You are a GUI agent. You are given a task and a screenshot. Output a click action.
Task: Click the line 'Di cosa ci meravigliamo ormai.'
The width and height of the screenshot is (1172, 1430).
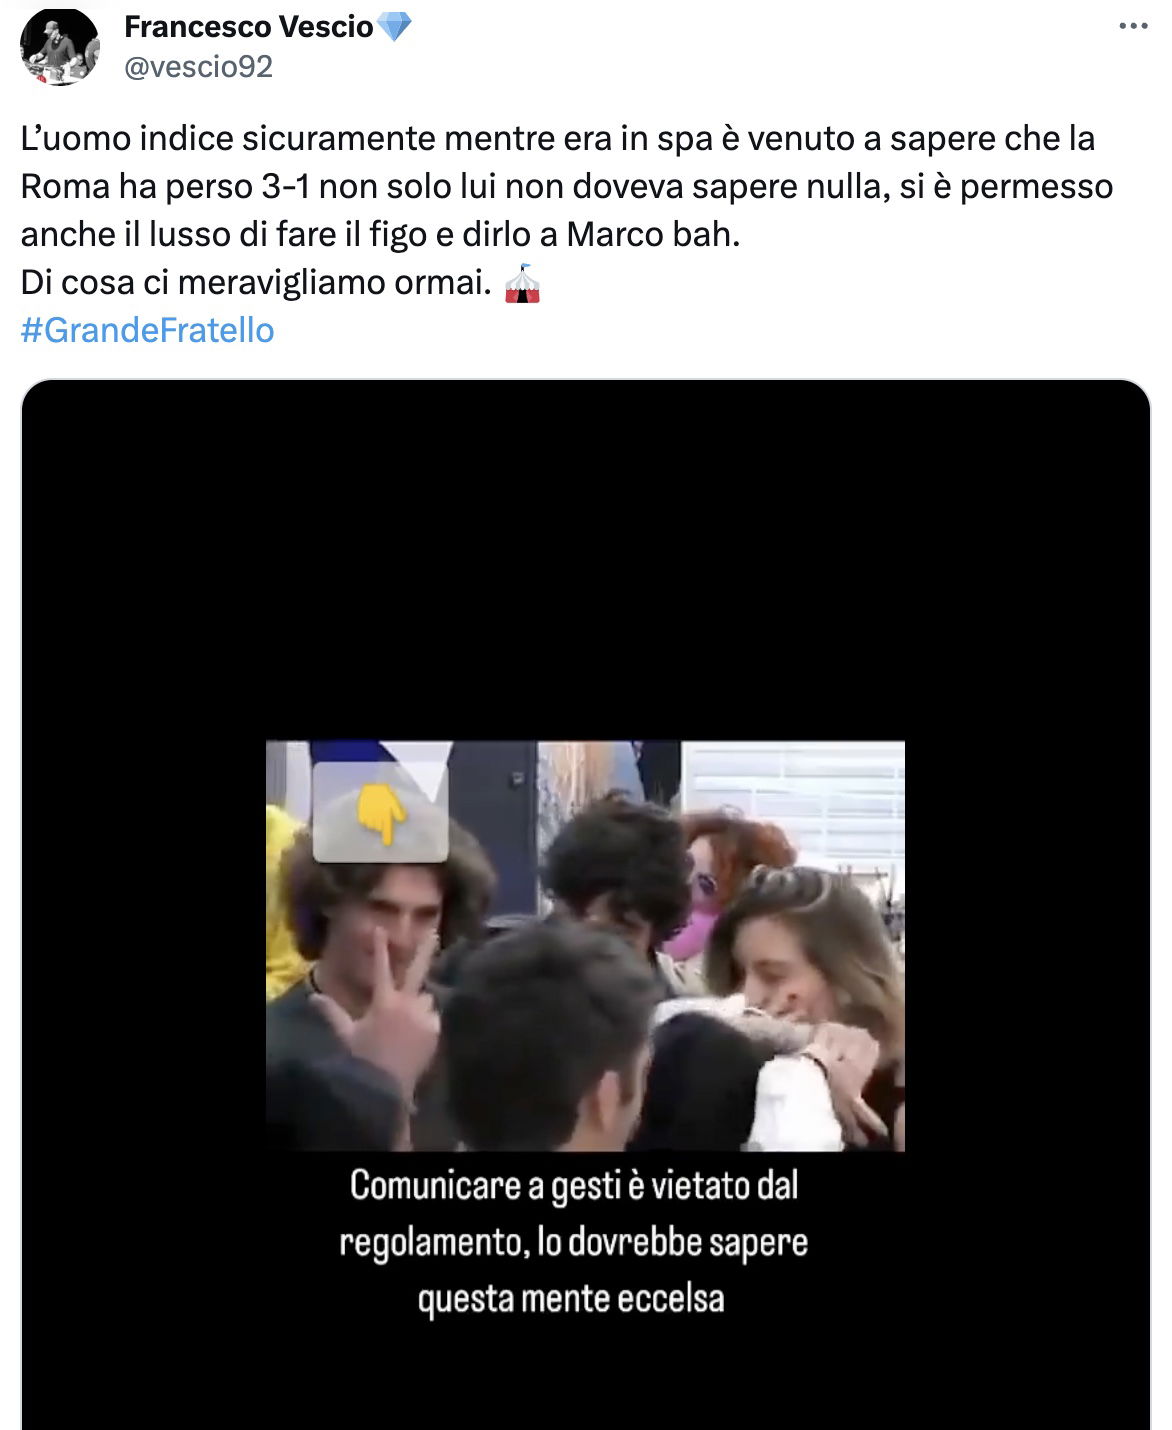(256, 283)
